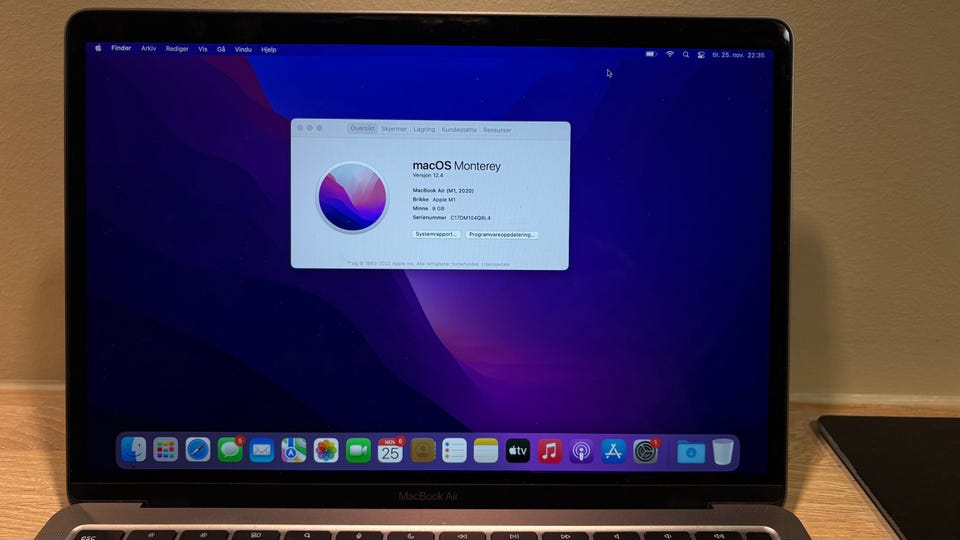This screenshot has height=540, width=960.
Task: Launch Apple TV from the Dock
Action: (518, 452)
